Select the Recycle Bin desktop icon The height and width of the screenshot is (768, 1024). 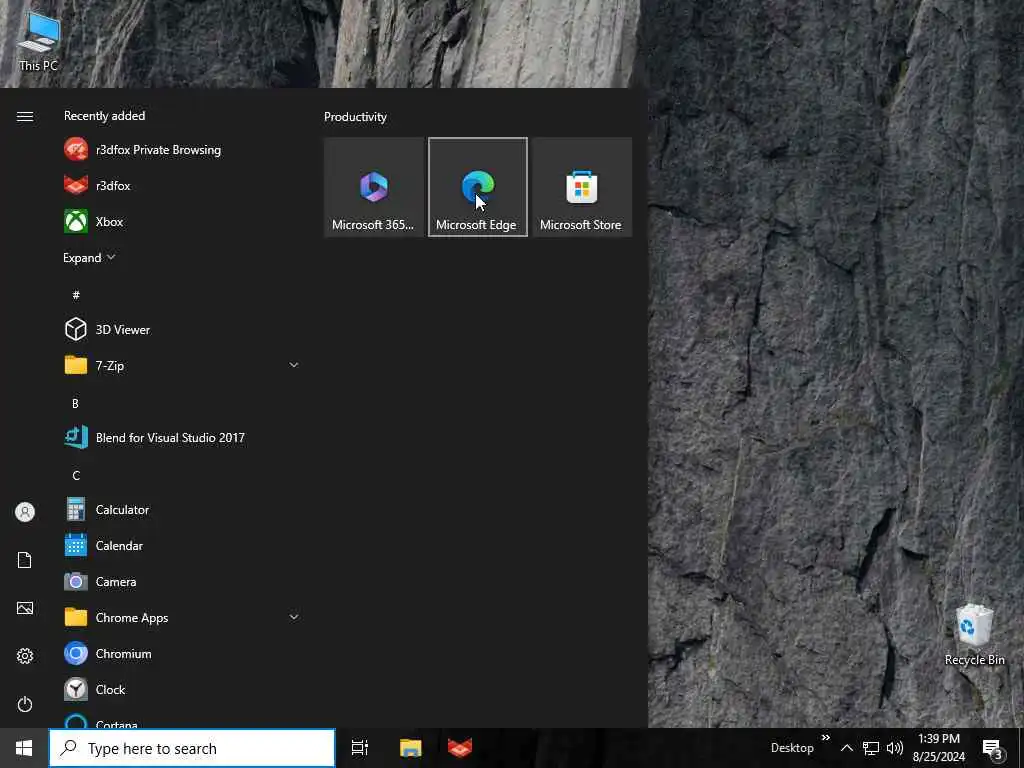tap(974, 635)
